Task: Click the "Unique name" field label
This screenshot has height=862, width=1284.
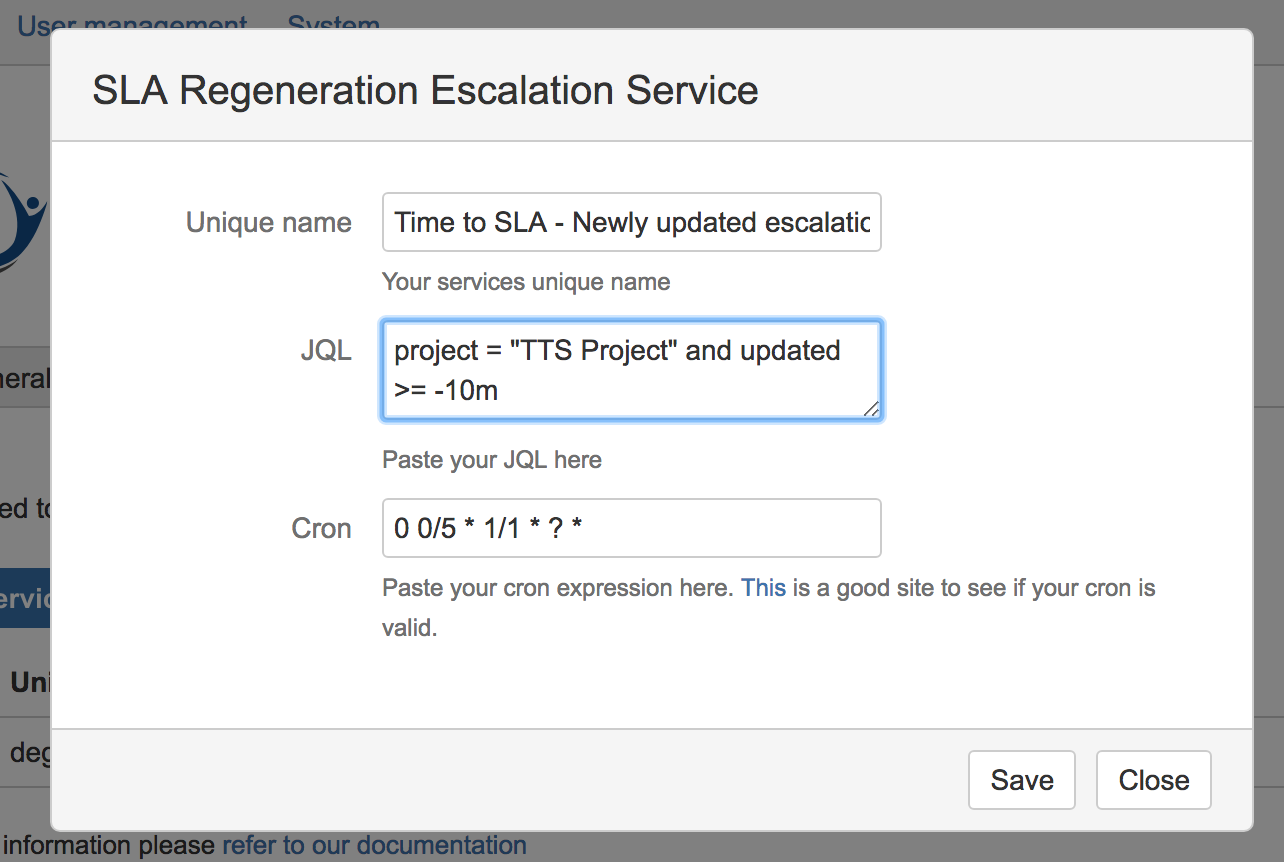Action: pyautogui.click(x=268, y=222)
